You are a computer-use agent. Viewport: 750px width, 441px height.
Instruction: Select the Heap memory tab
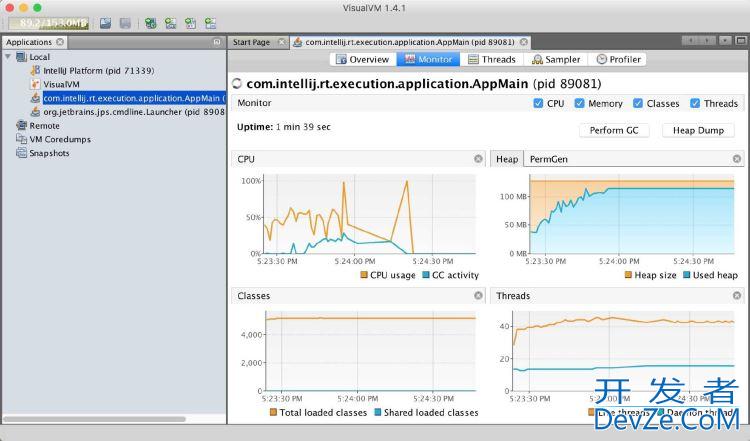click(x=507, y=159)
